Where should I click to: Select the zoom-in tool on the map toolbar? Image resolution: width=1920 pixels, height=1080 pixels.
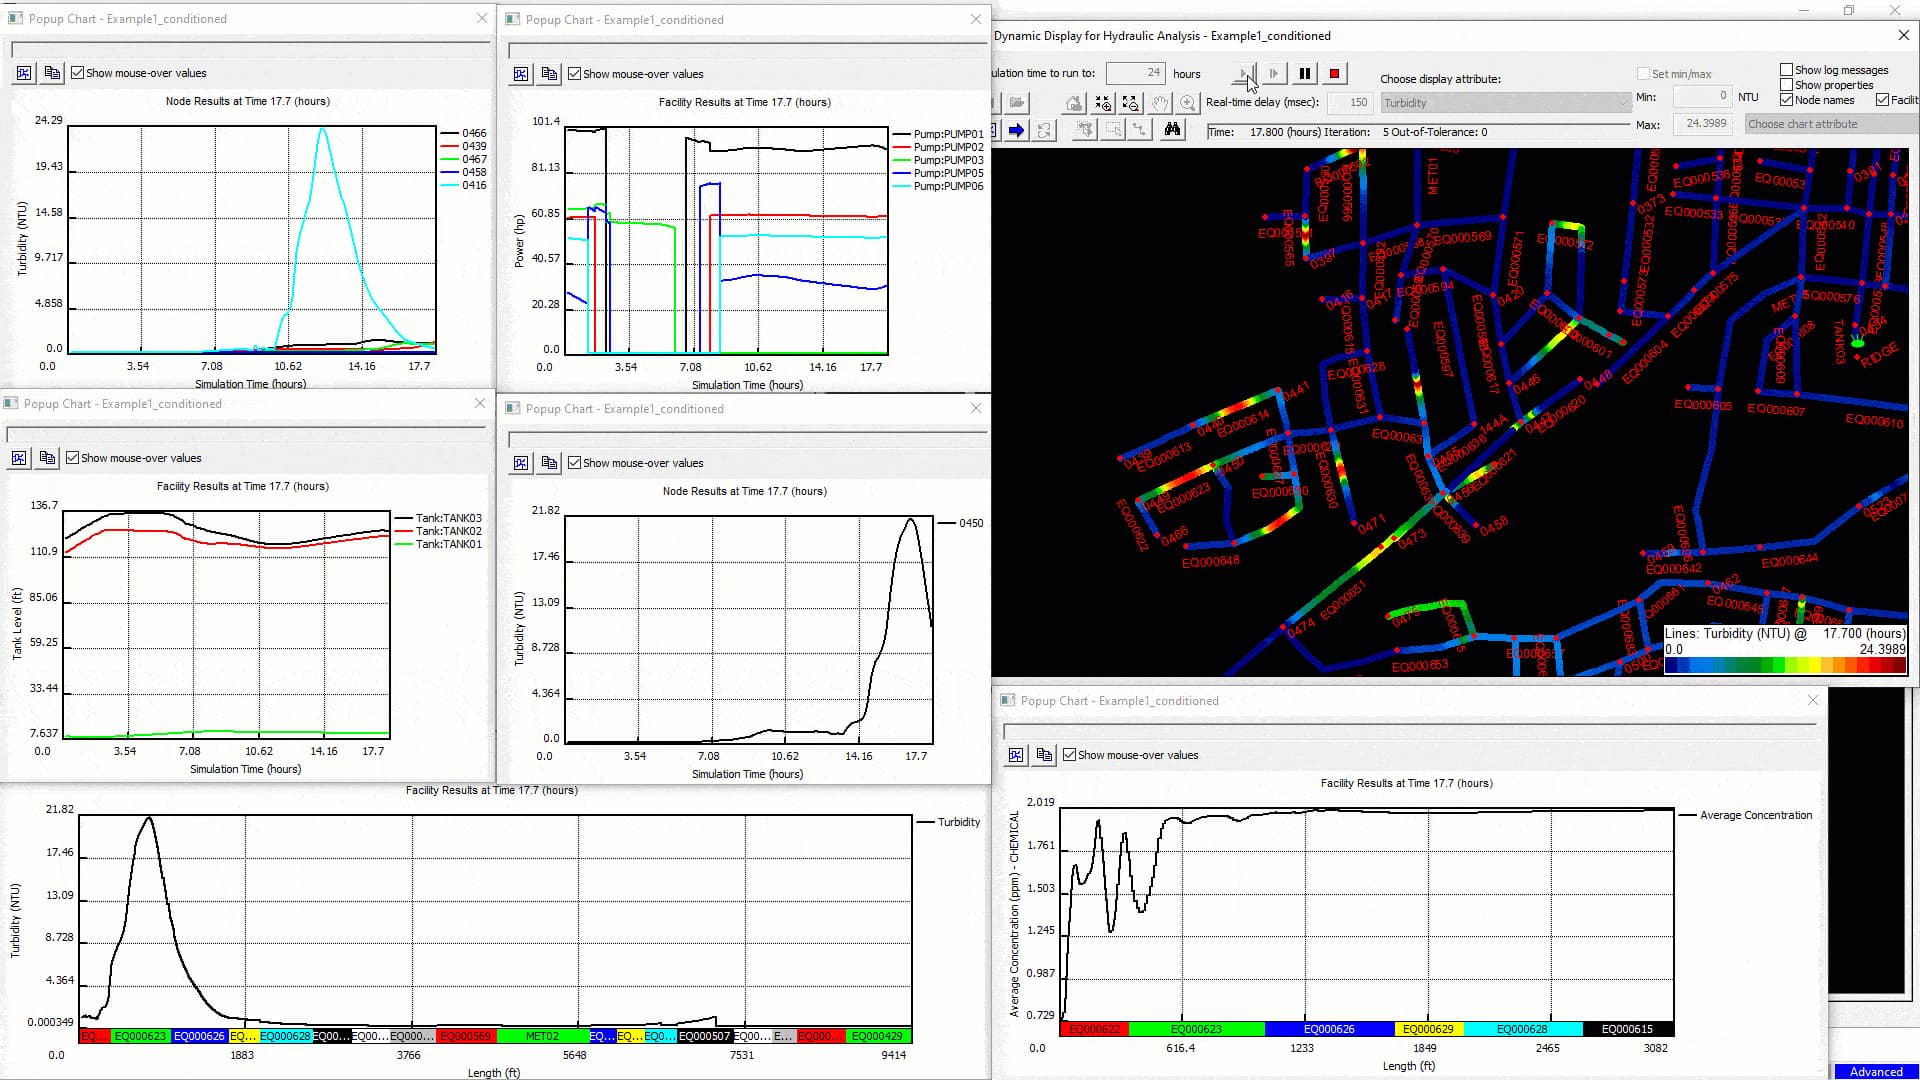click(x=1189, y=102)
